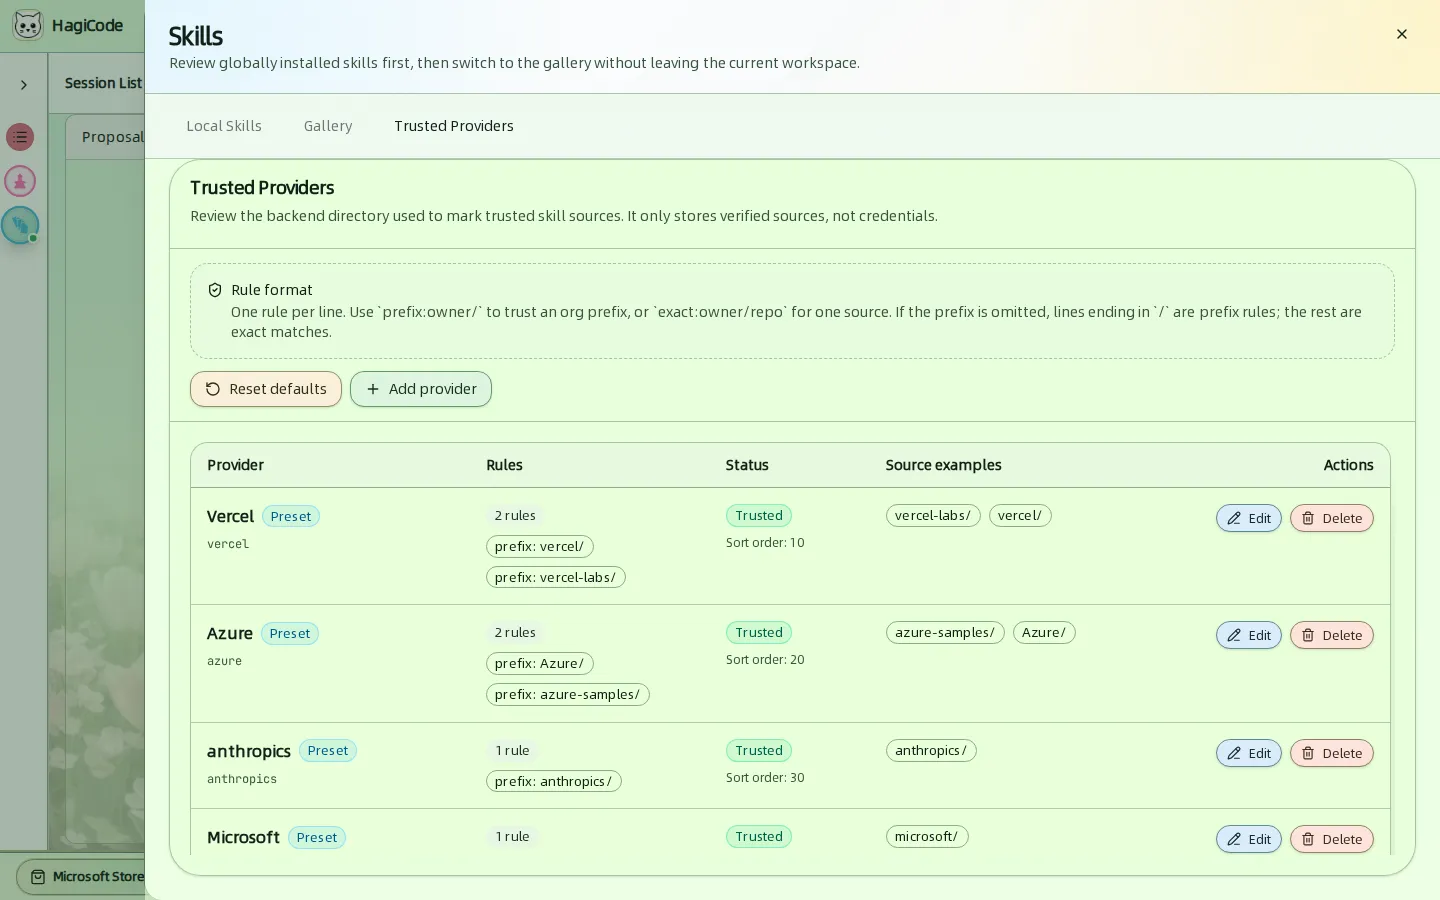Viewport: 1440px width, 900px height.
Task: Click the 'prefix: vercel/' rule chip
Action: (x=540, y=547)
